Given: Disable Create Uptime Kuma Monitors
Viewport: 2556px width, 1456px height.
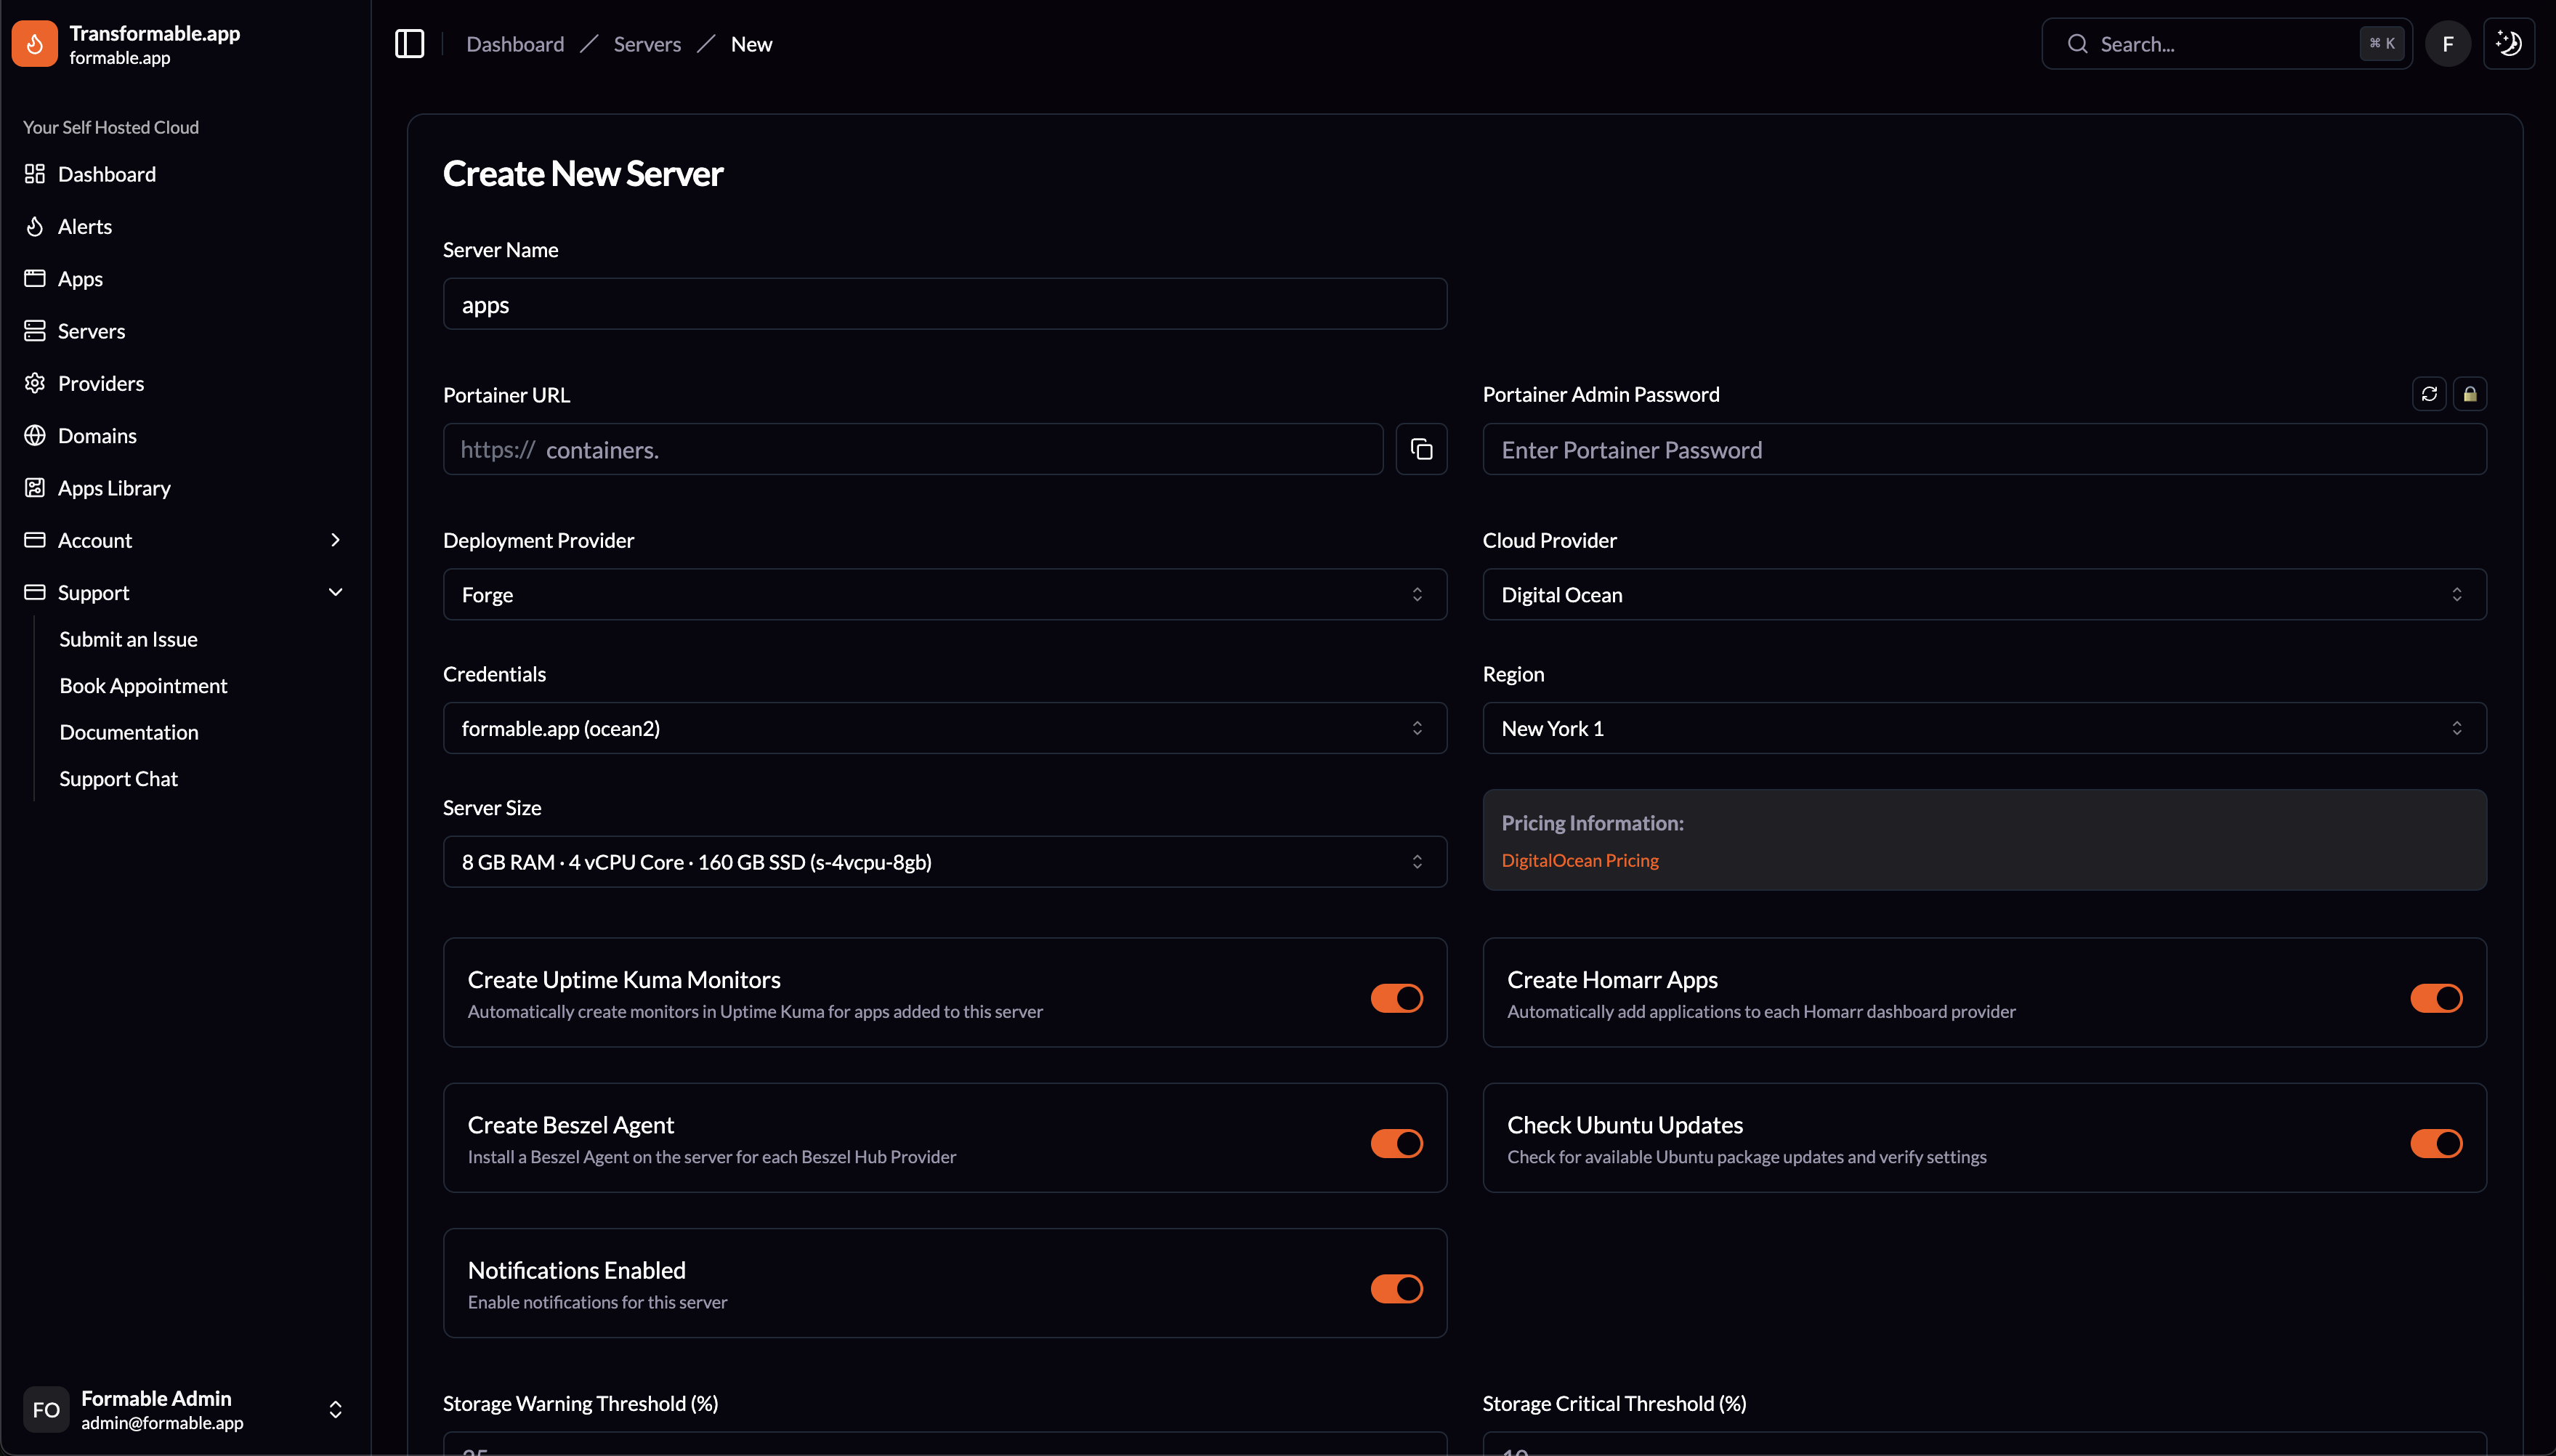Looking at the screenshot, I should click(1396, 997).
